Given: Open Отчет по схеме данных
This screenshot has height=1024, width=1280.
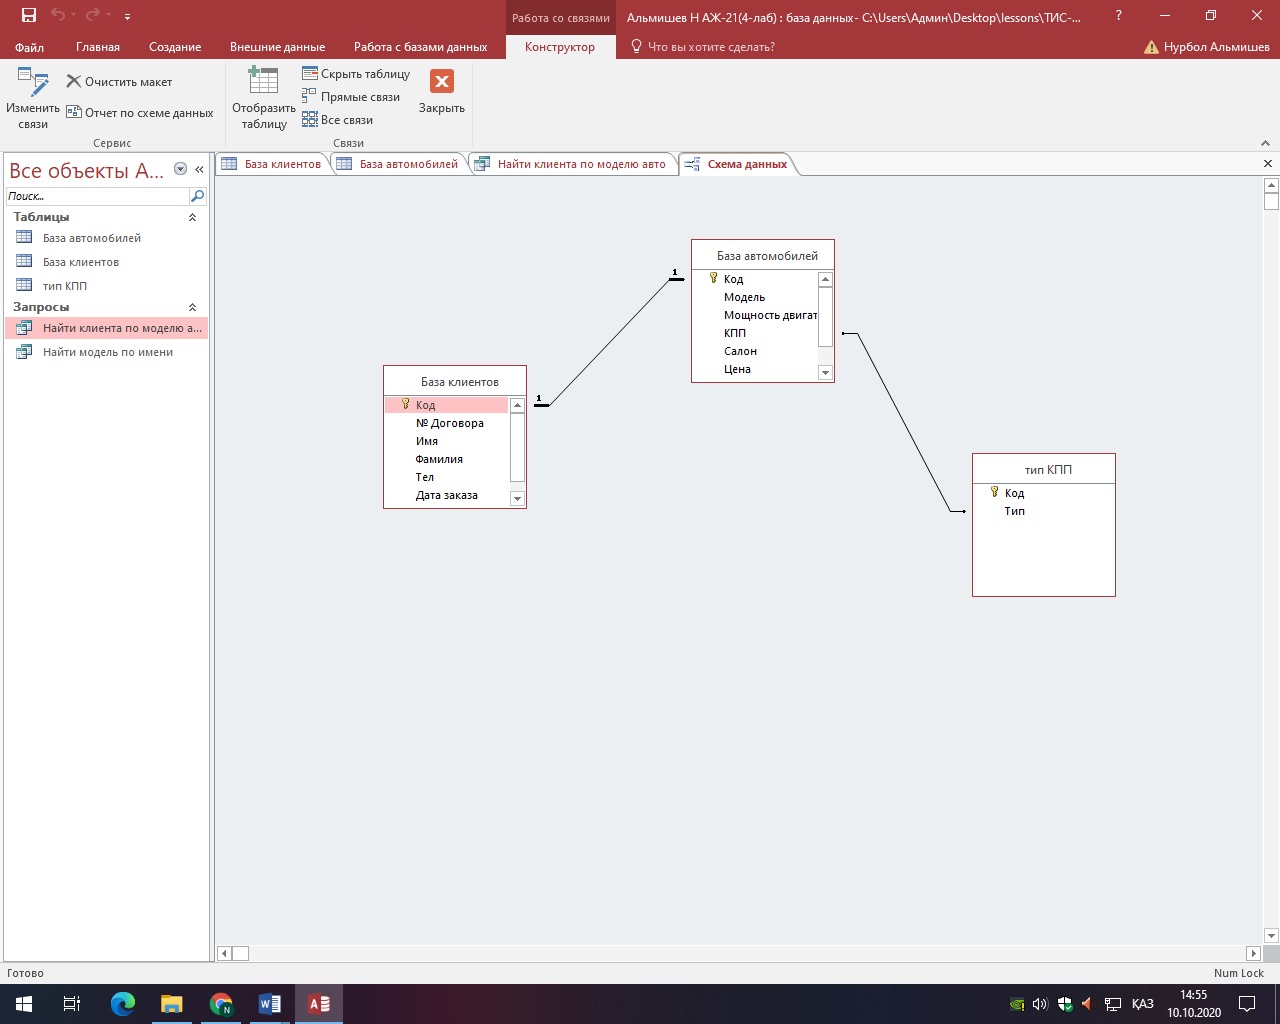Looking at the screenshot, I should (140, 113).
